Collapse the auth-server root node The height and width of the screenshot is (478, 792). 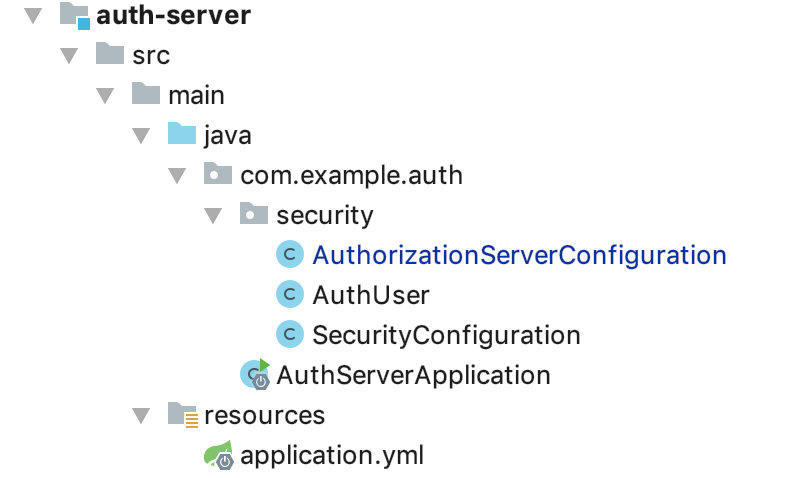pyautogui.click(x=33, y=16)
